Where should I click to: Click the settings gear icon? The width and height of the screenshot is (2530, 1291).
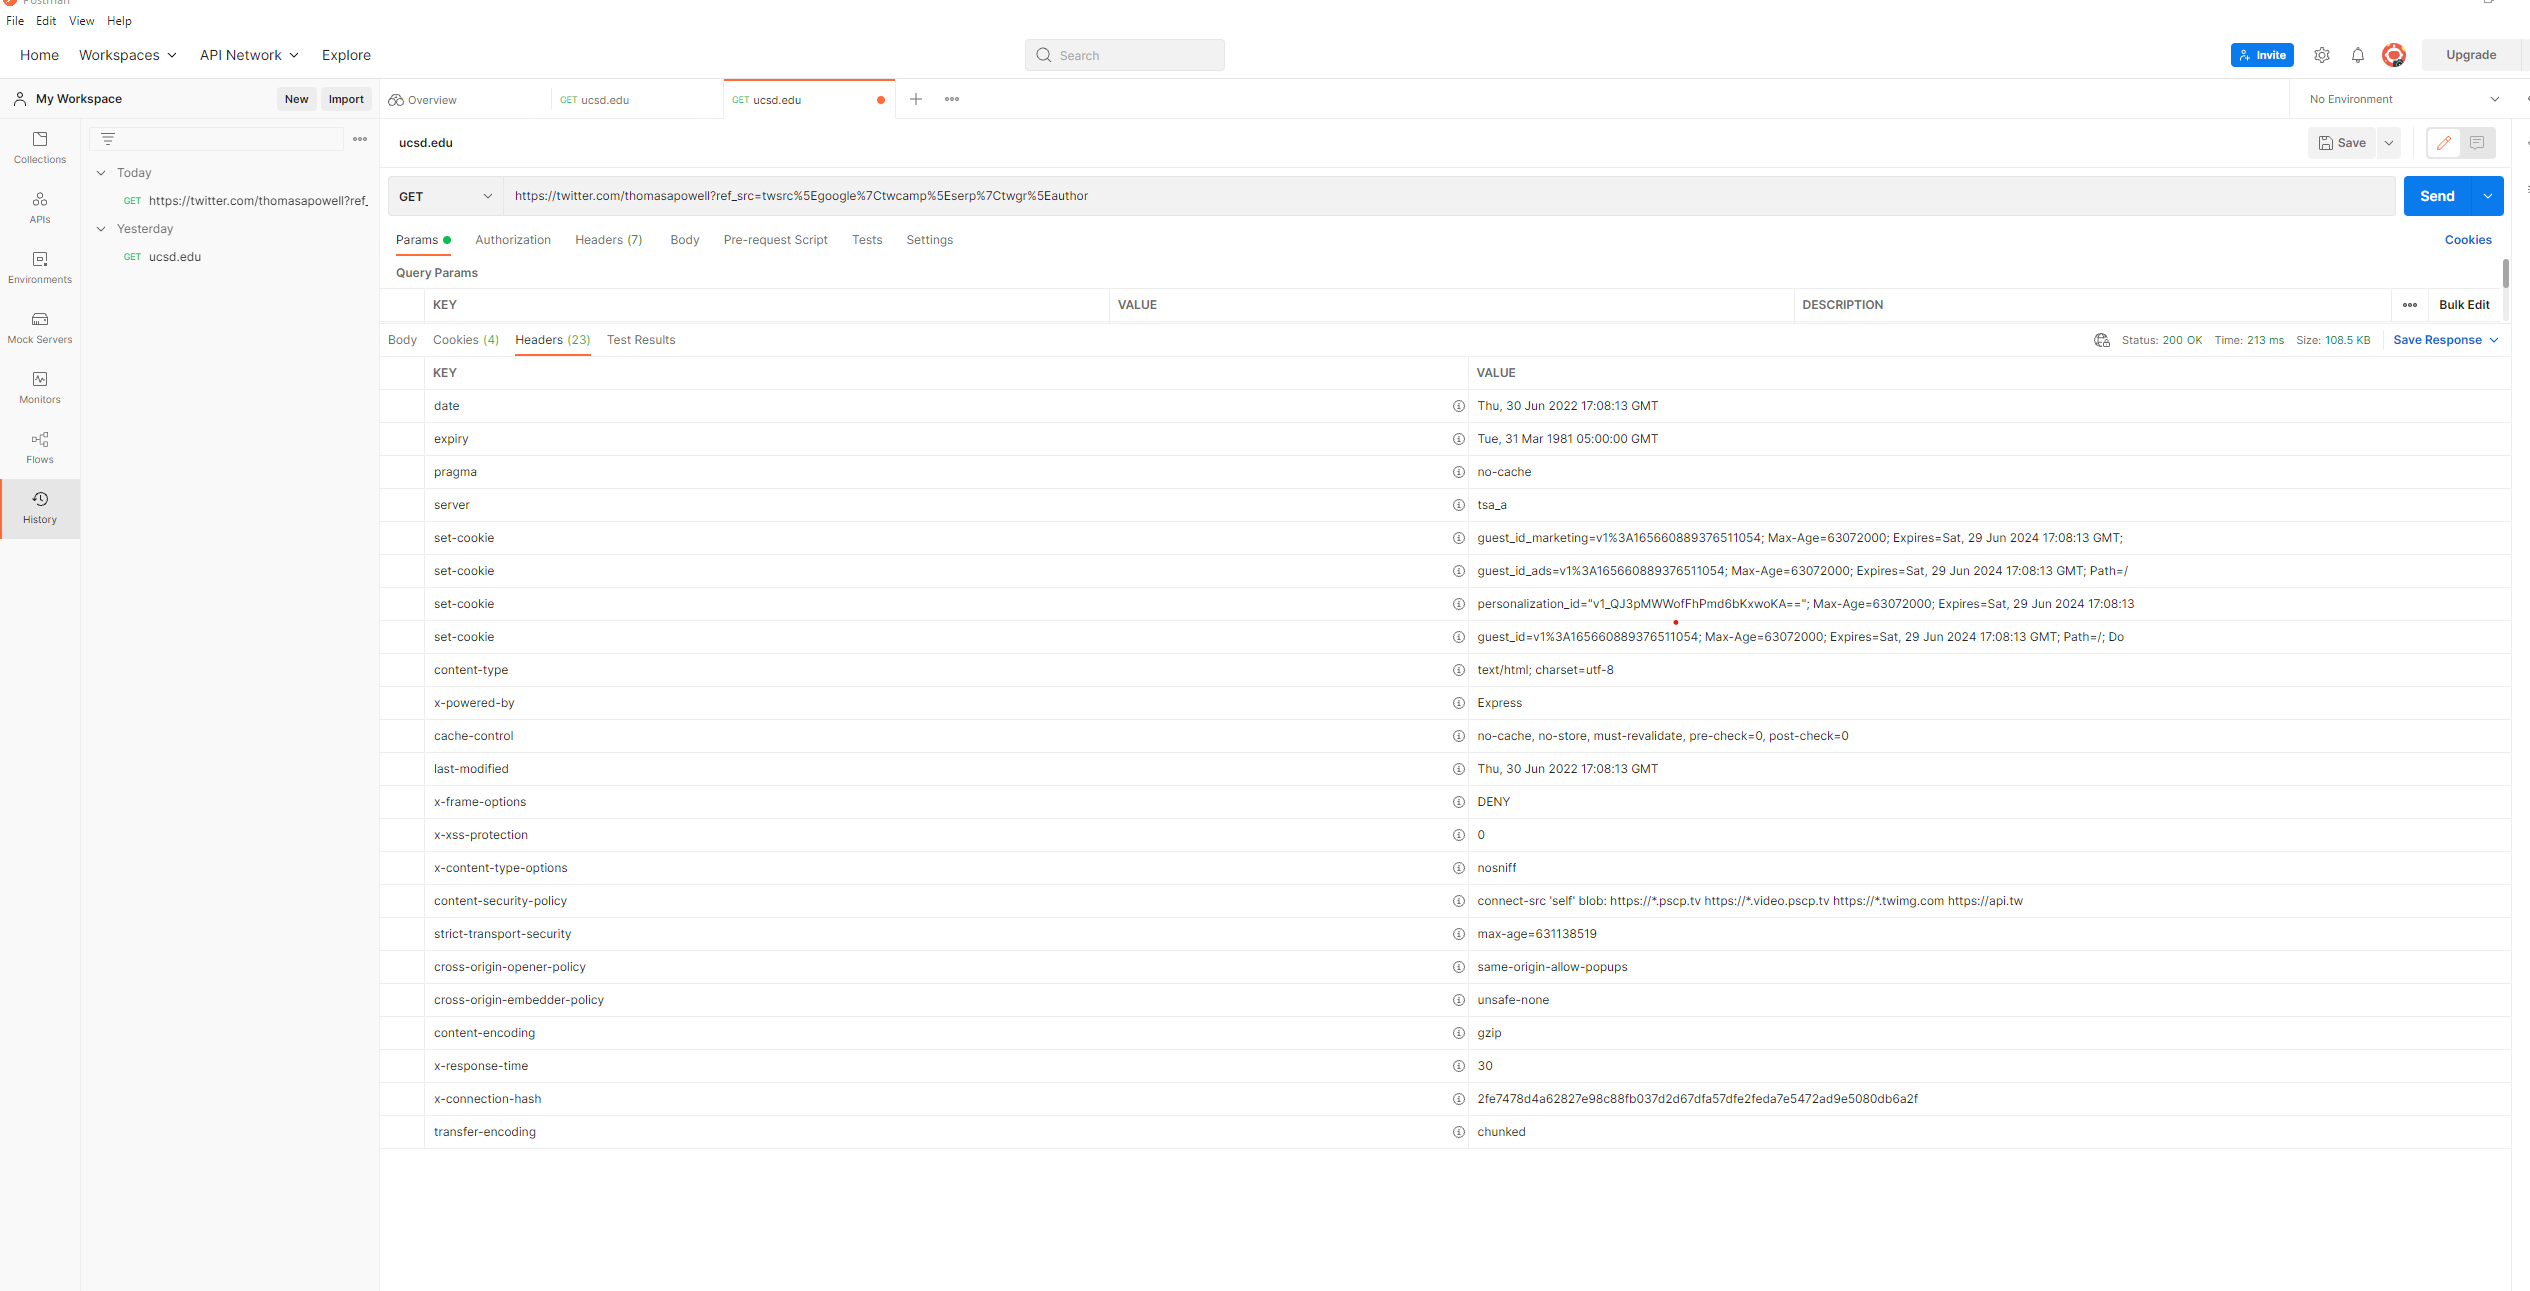coord(2322,55)
